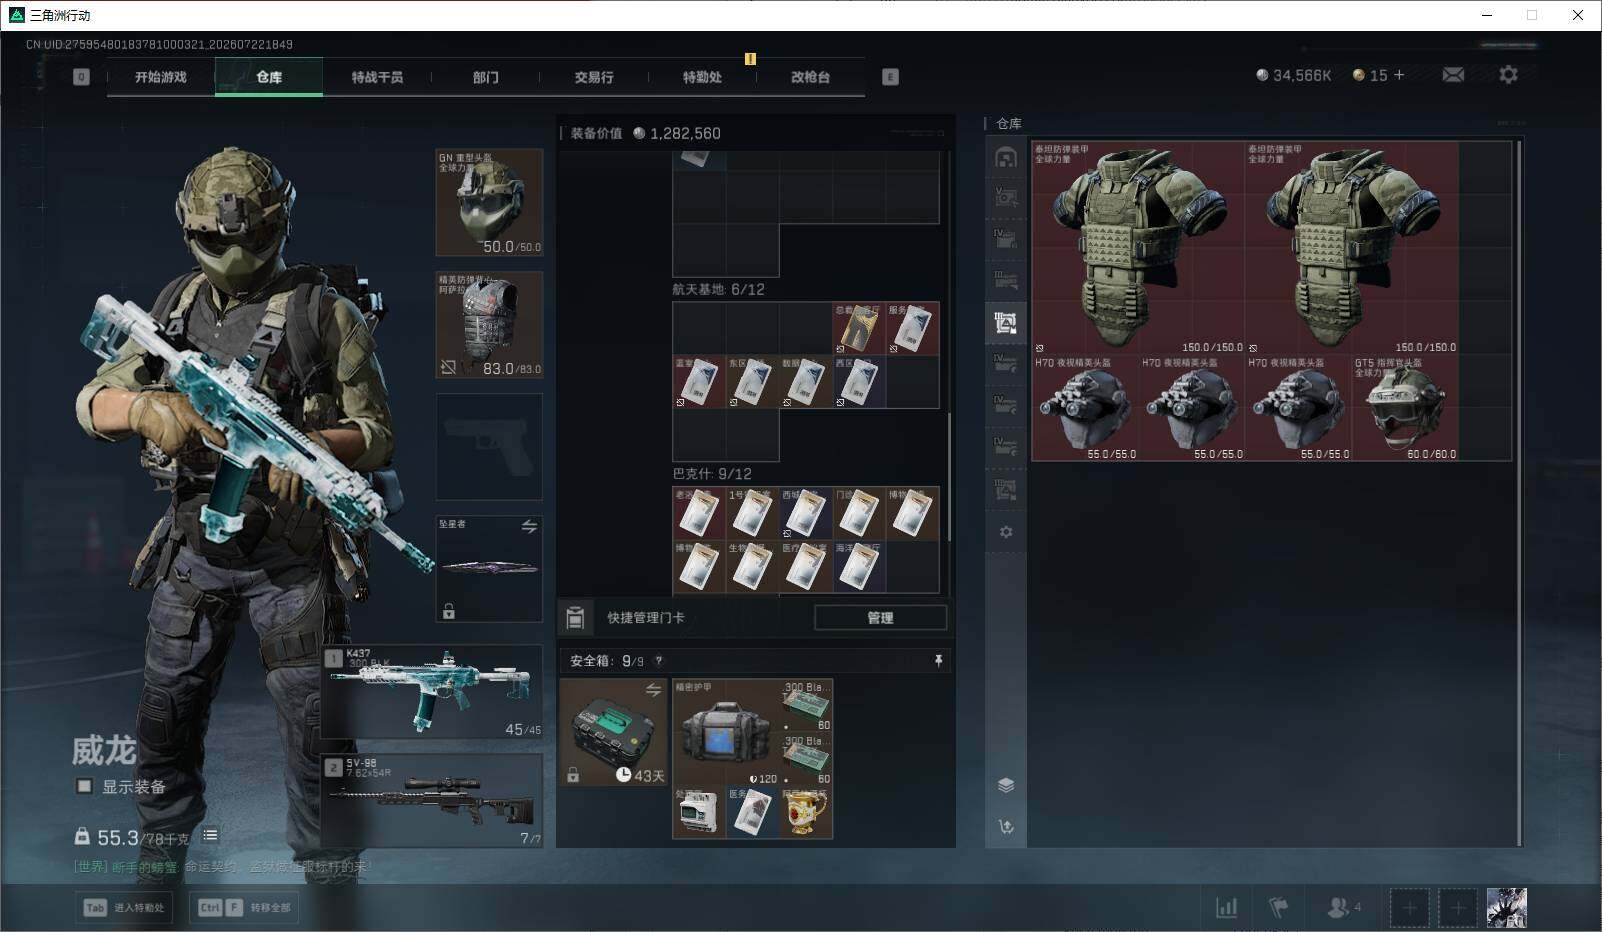Screen dimensions: 1602x932
Task: Select the GN heavy helmet equipment slot
Action: (x=489, y=203)
